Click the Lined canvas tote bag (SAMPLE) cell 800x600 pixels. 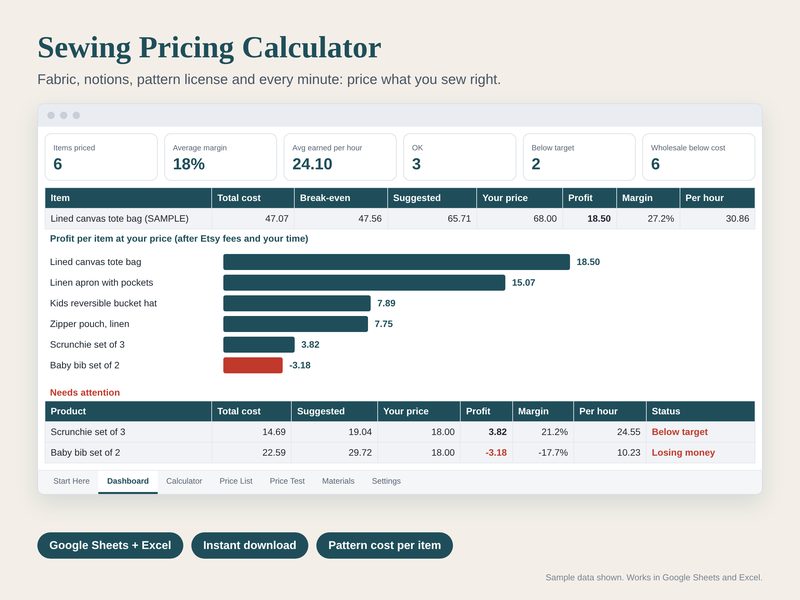click(128, 218)
